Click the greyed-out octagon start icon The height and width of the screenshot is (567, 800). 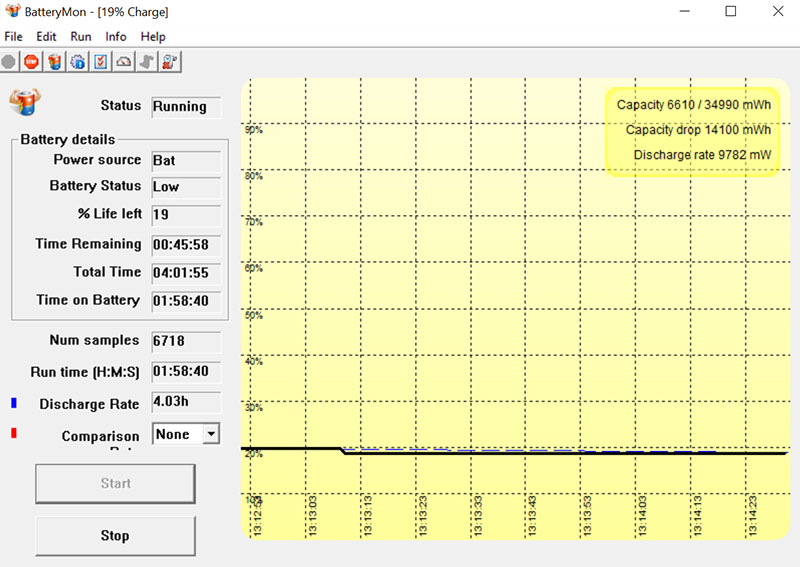pyautogui.click(x=9, y=62)
